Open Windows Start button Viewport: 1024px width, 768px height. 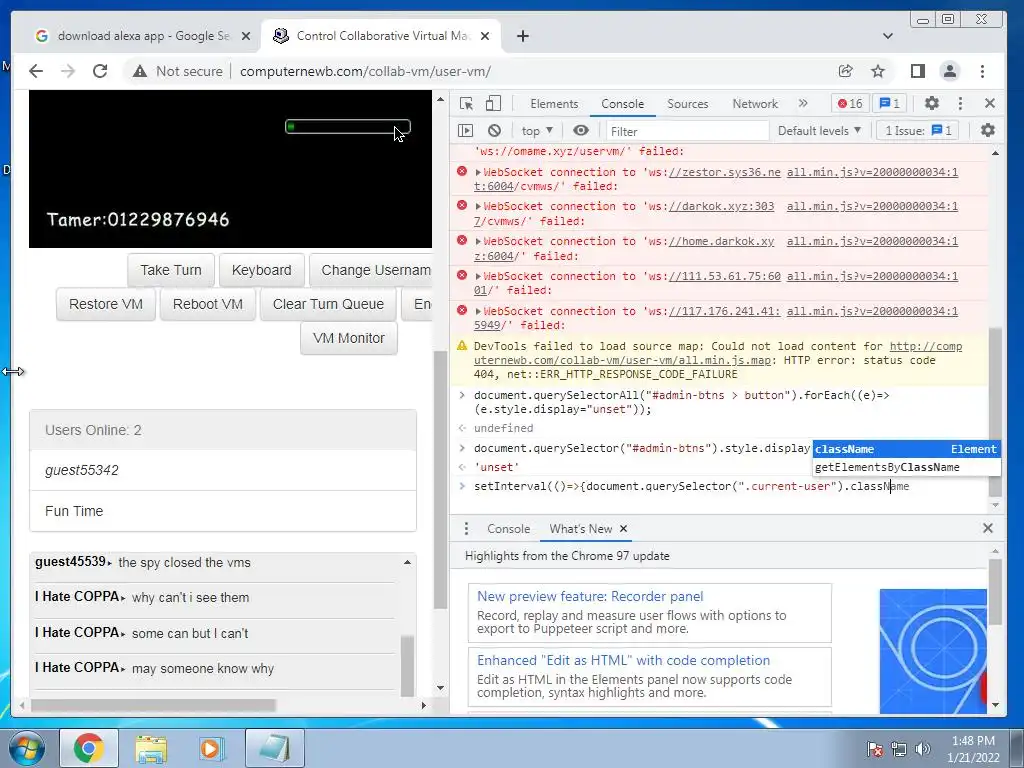pyautogui.click(x=26, y=748)
